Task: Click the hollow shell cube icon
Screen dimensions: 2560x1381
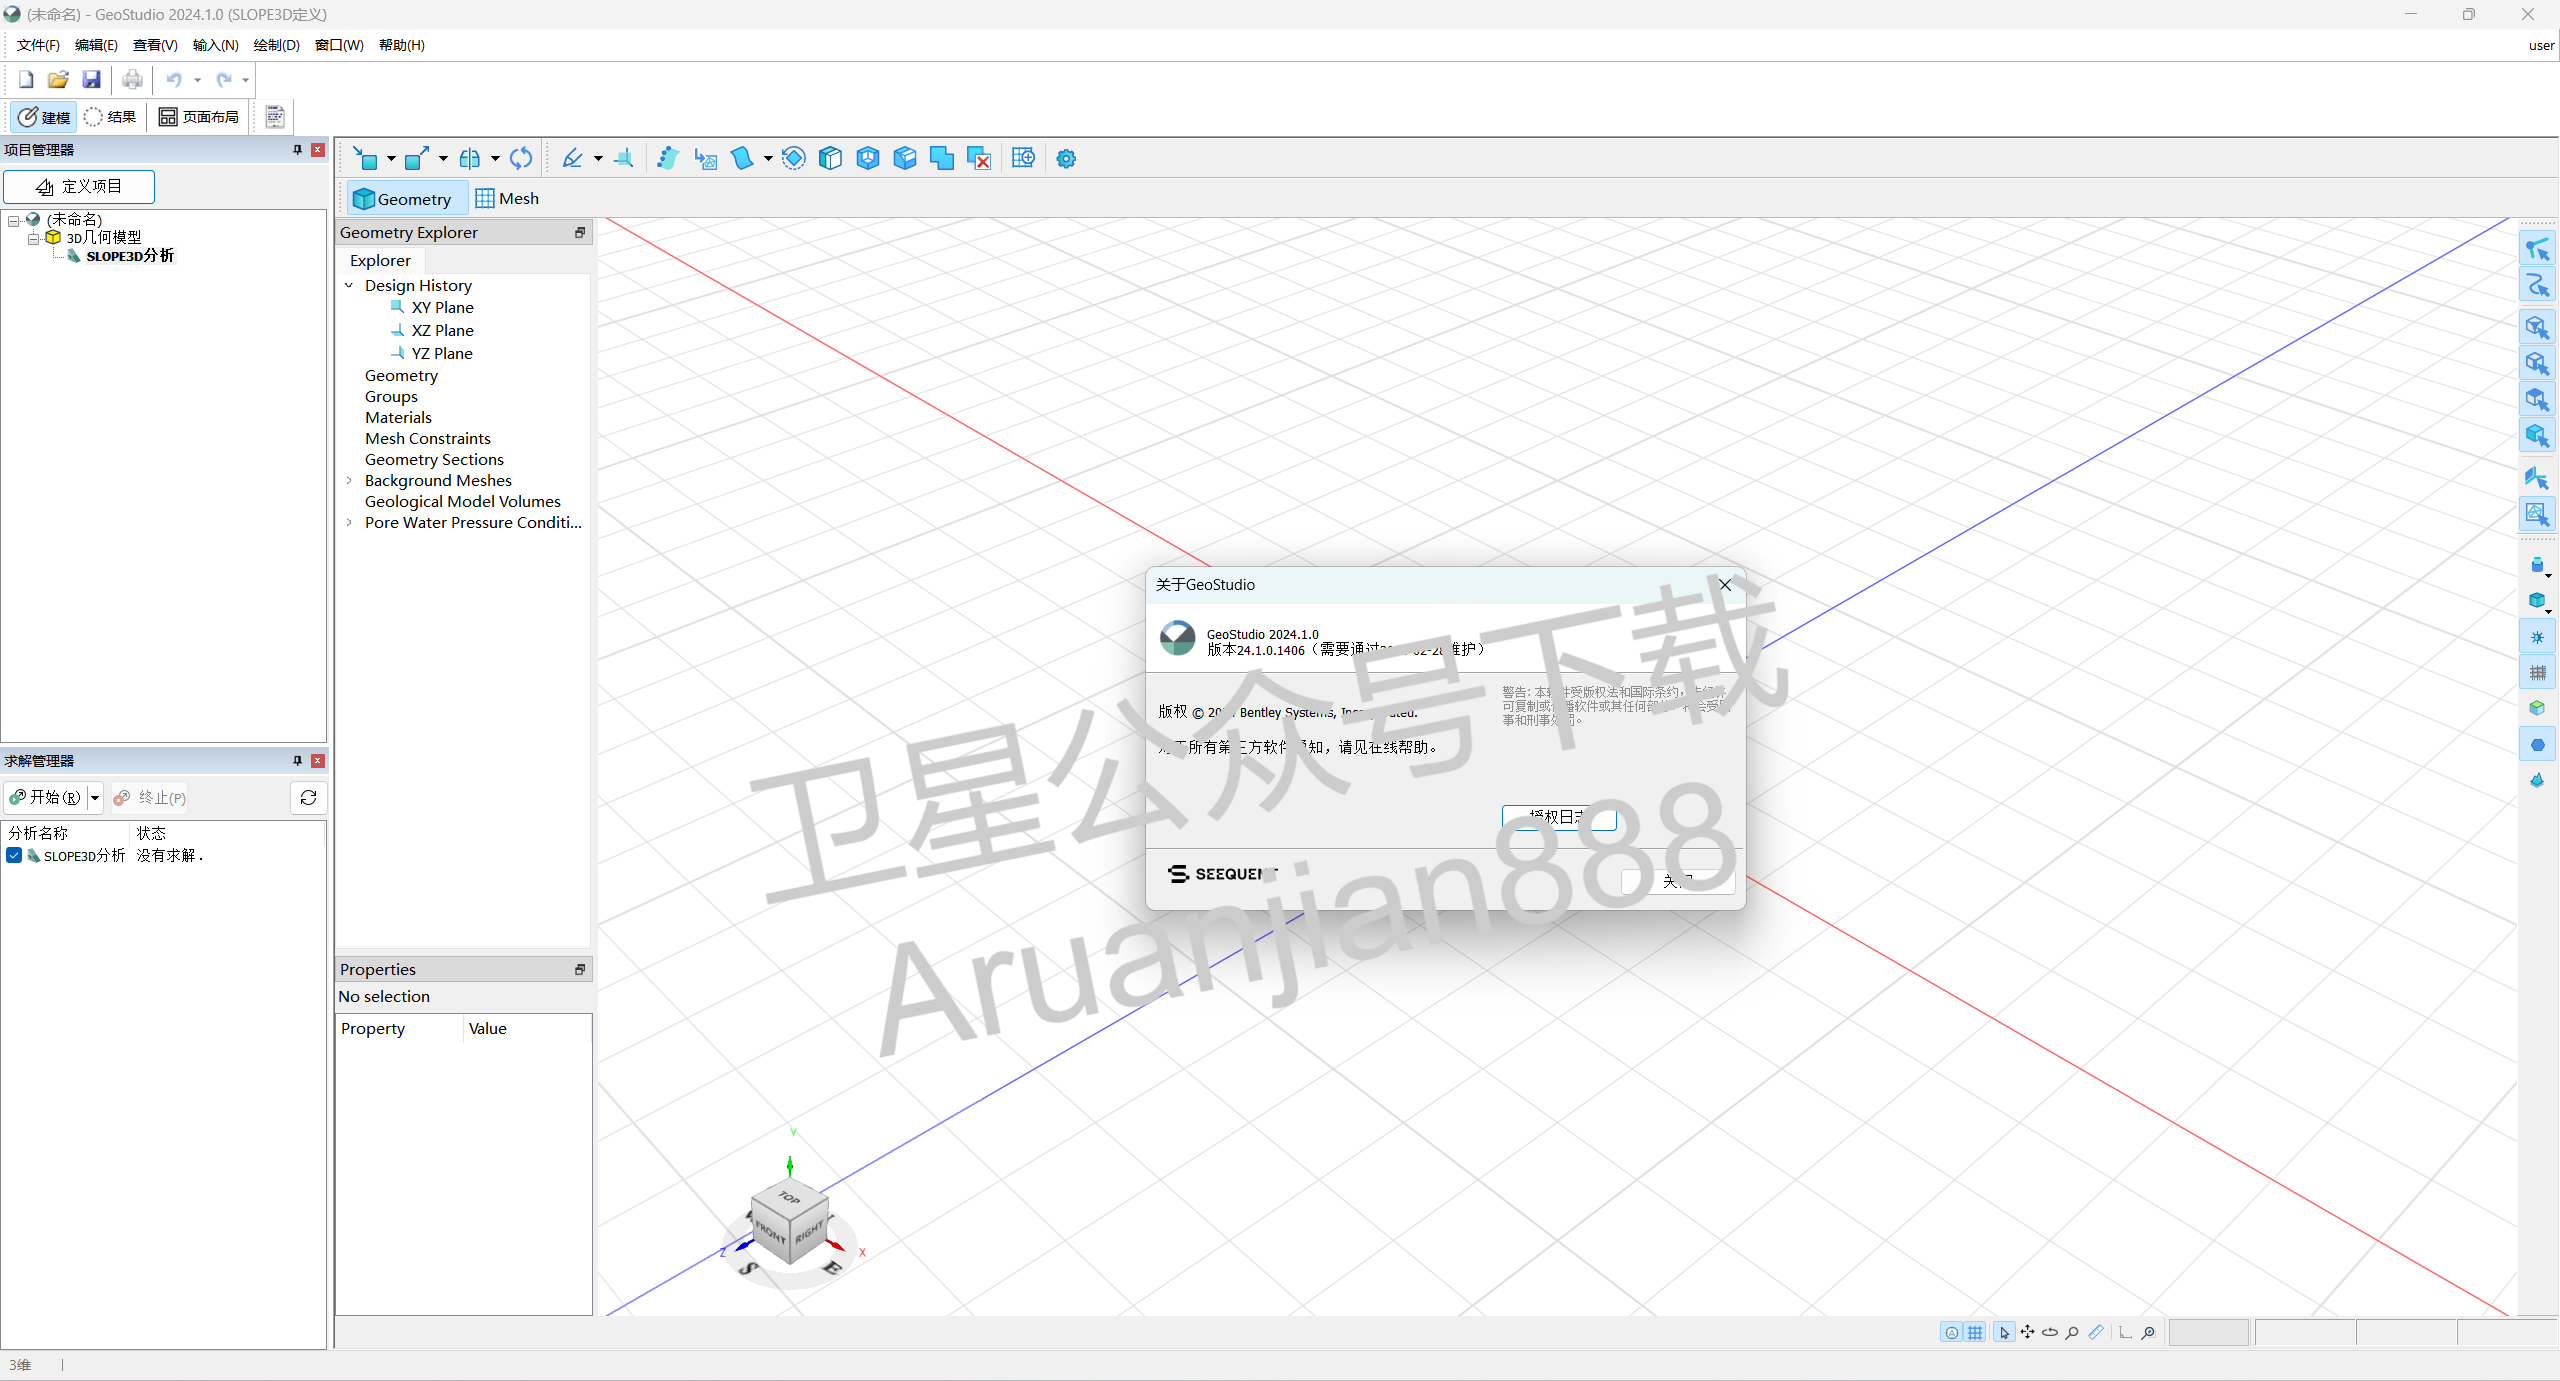Action: point(868,158)
